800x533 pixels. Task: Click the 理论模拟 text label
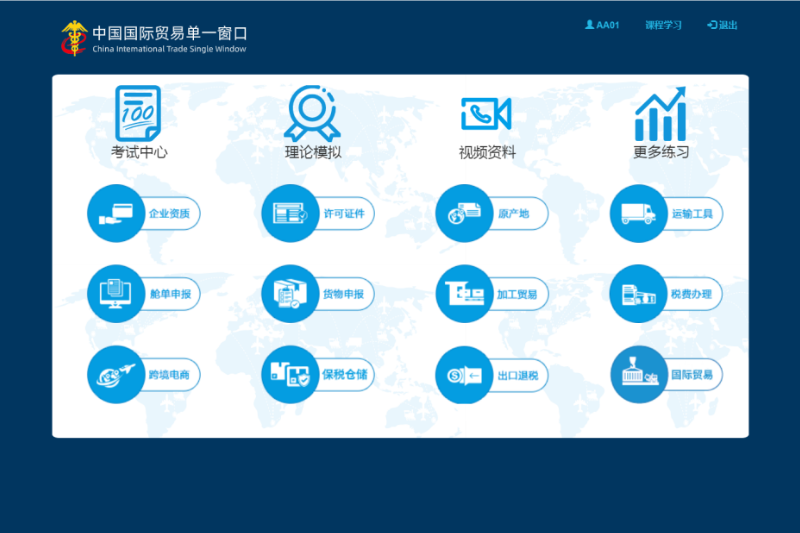click(x=313, y=152)
